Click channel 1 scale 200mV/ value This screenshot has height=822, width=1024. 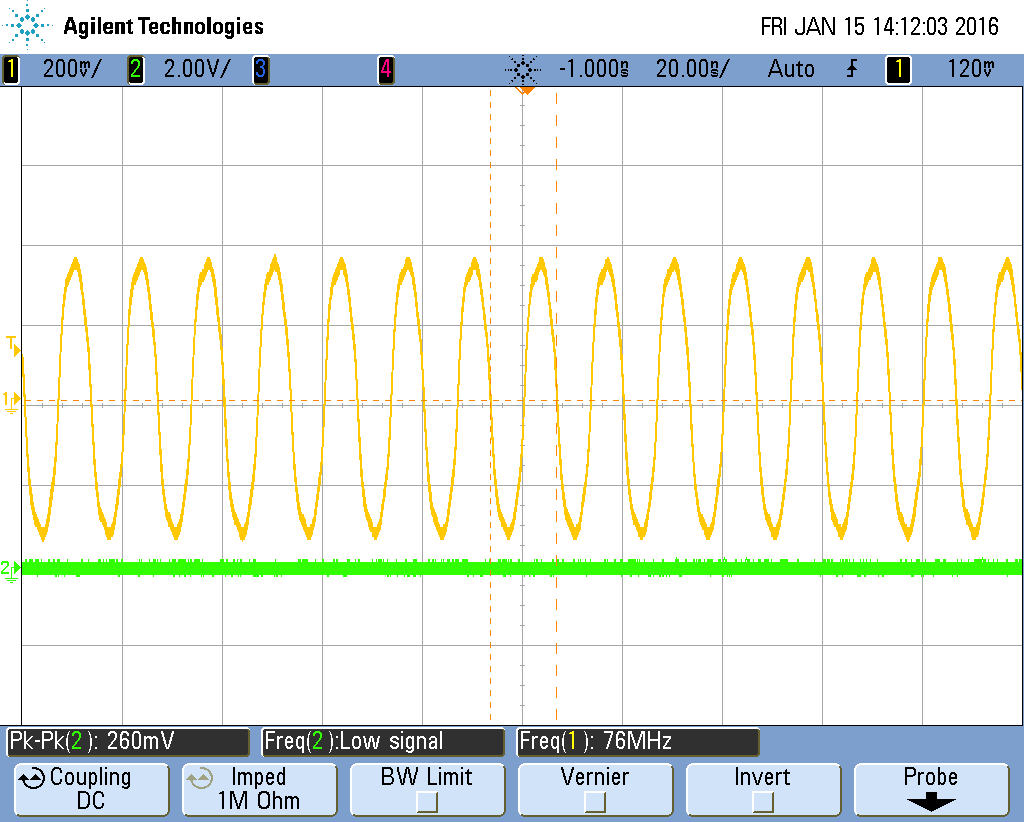click(72, 69)
